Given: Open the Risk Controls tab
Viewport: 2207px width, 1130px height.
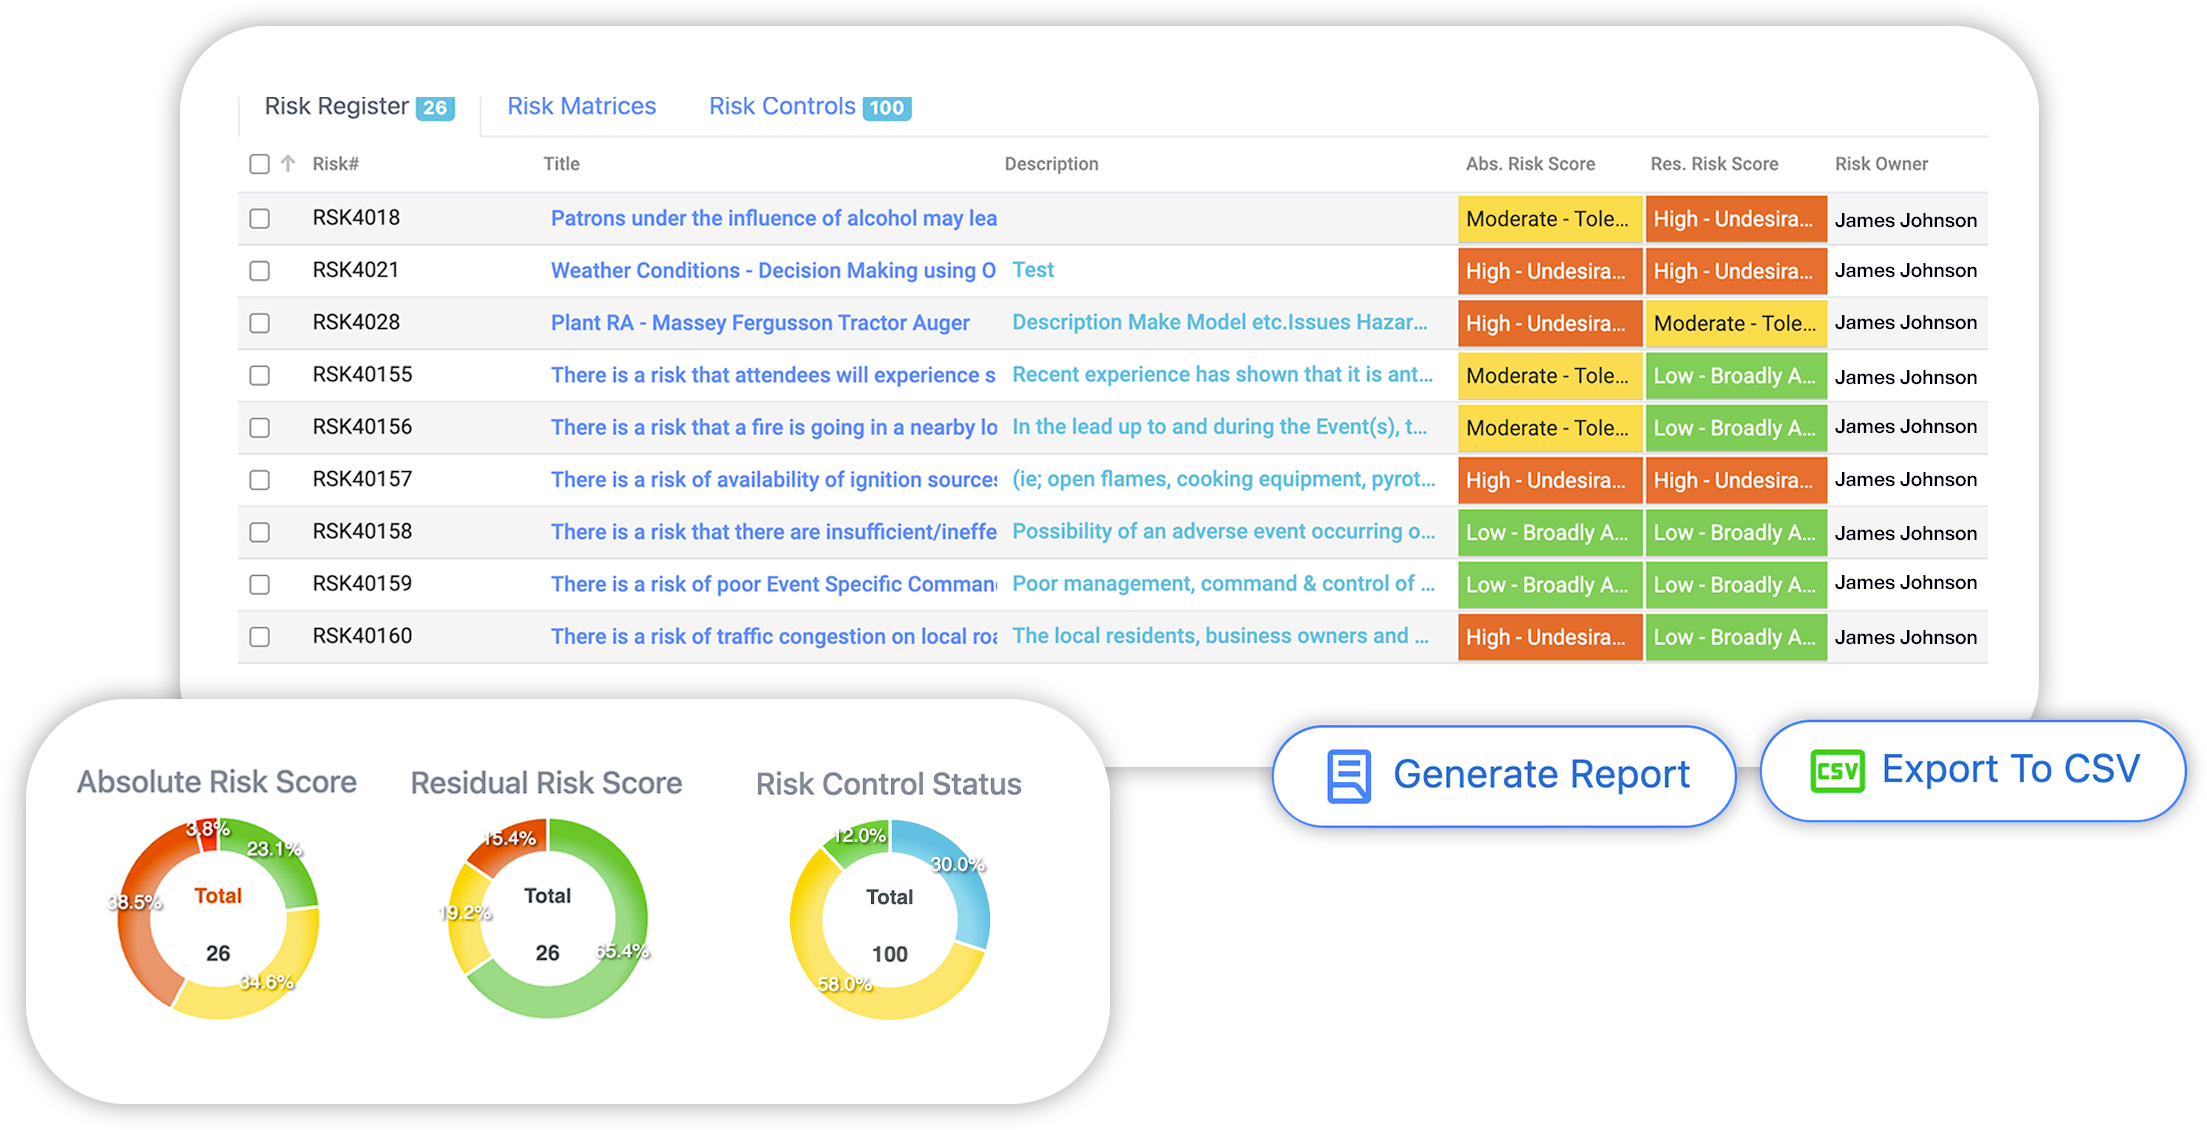Looking at the screenshot, I should click(x=782, y=106).
